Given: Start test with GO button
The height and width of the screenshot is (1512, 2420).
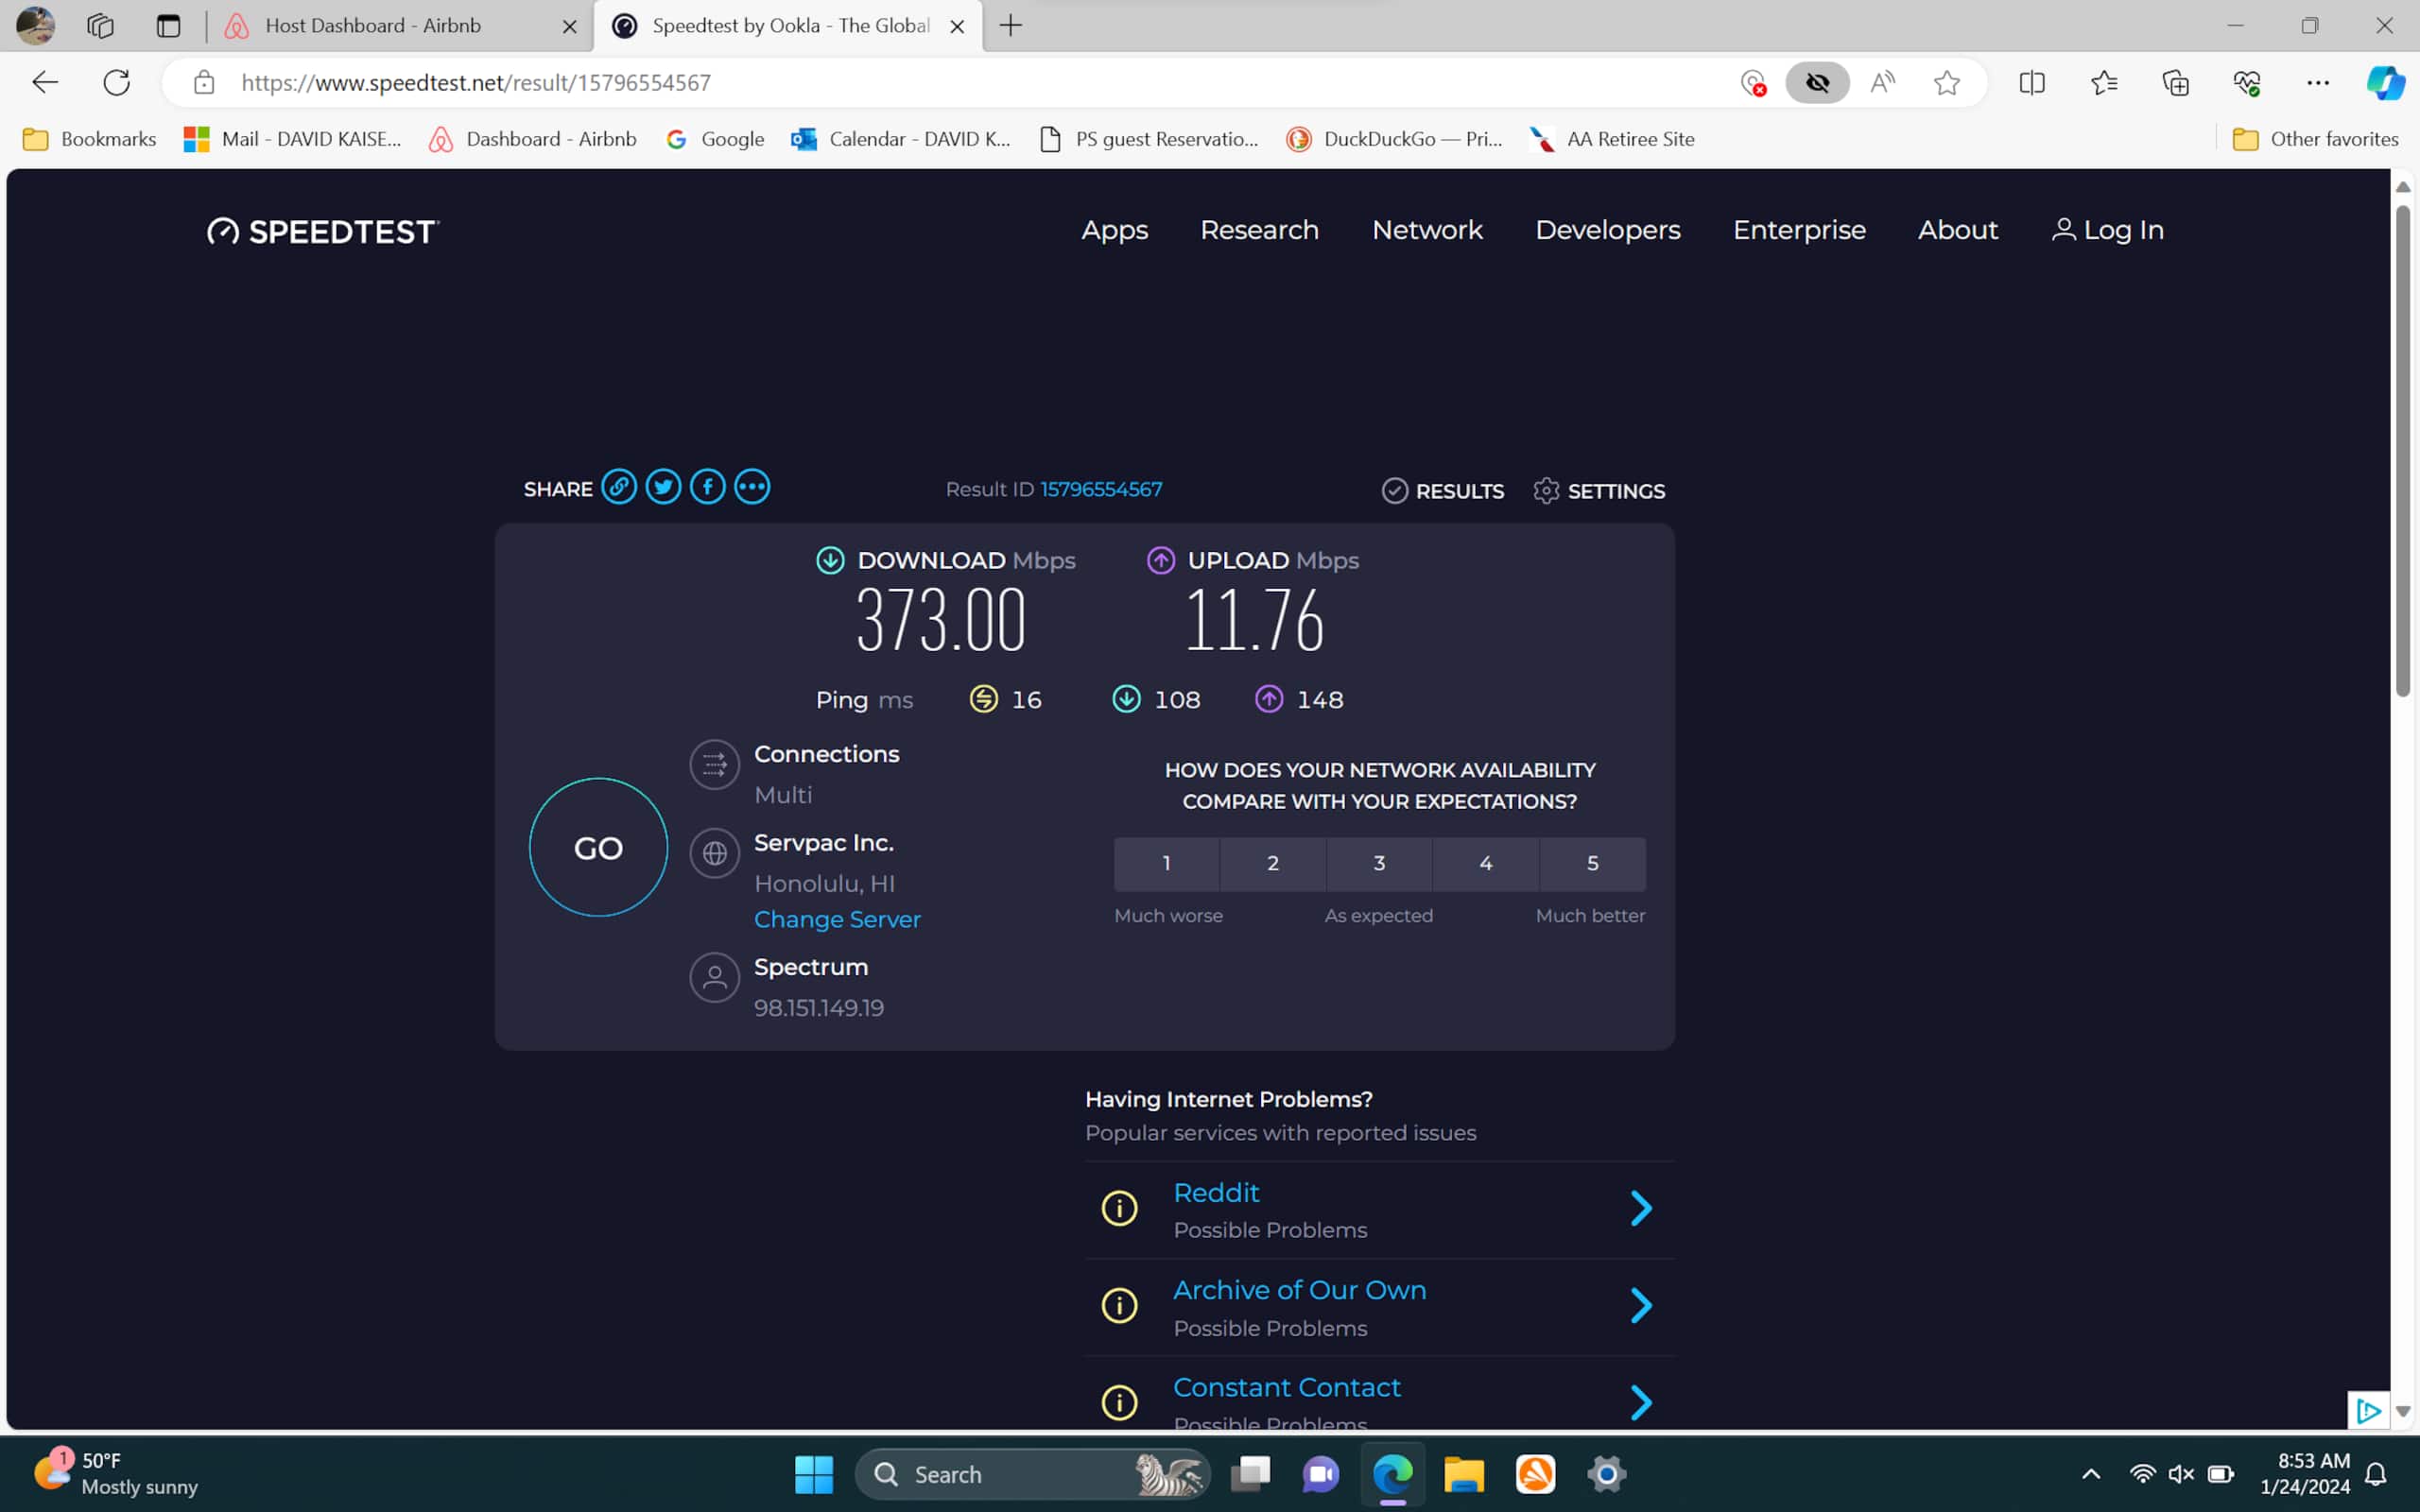Looking at the screenshot, I should (x=598, y=848).
